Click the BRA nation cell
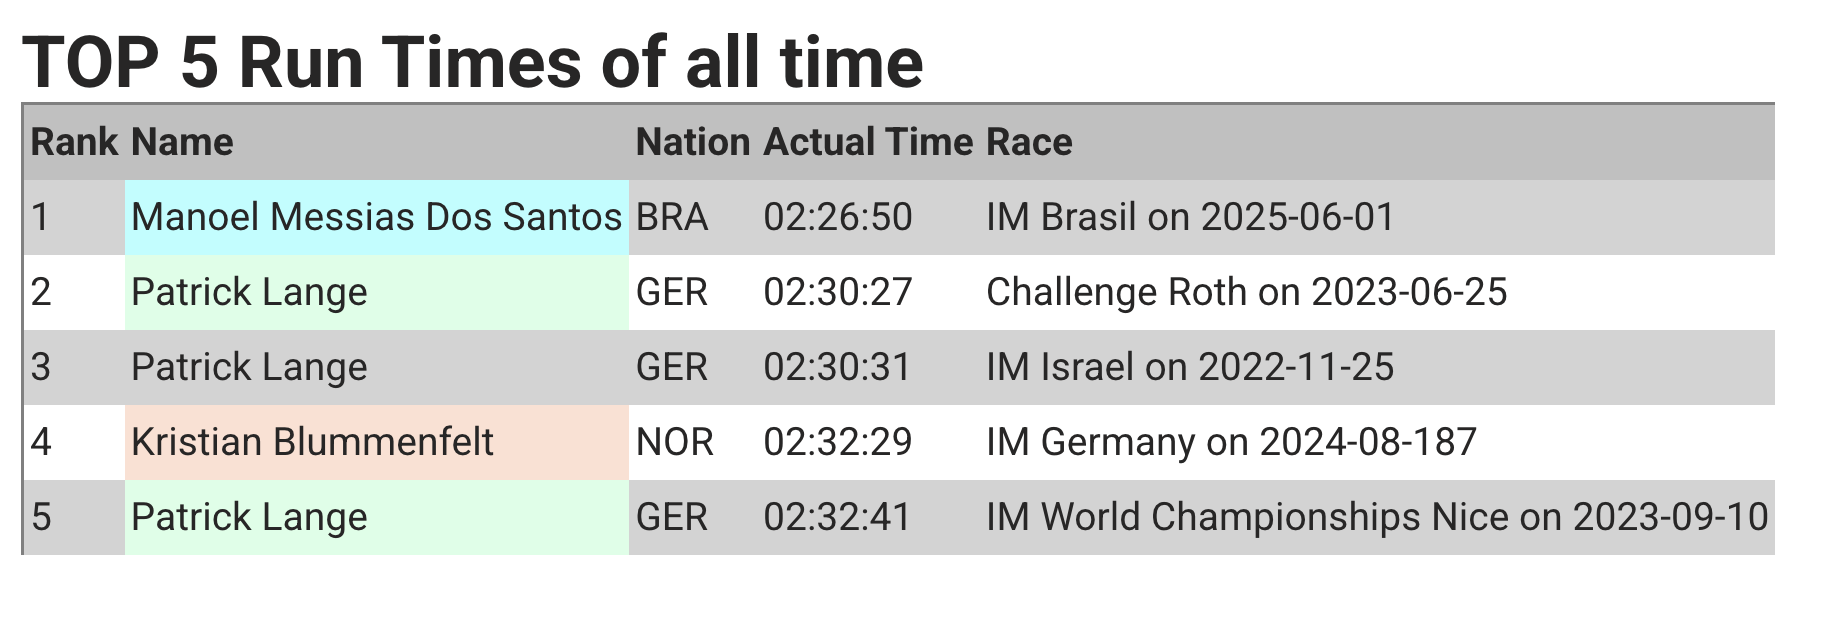 point(672,217)
